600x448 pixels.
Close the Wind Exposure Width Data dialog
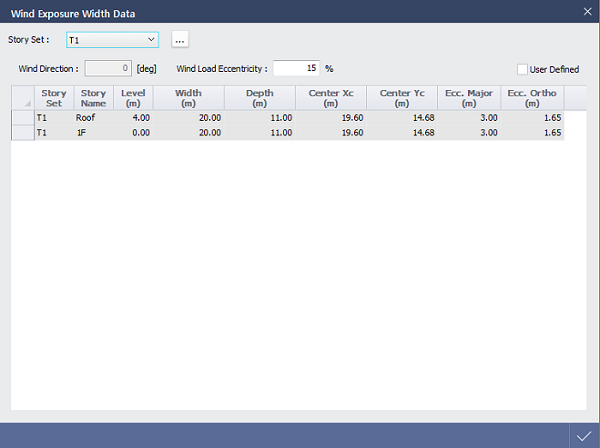[x=587, y=11]
